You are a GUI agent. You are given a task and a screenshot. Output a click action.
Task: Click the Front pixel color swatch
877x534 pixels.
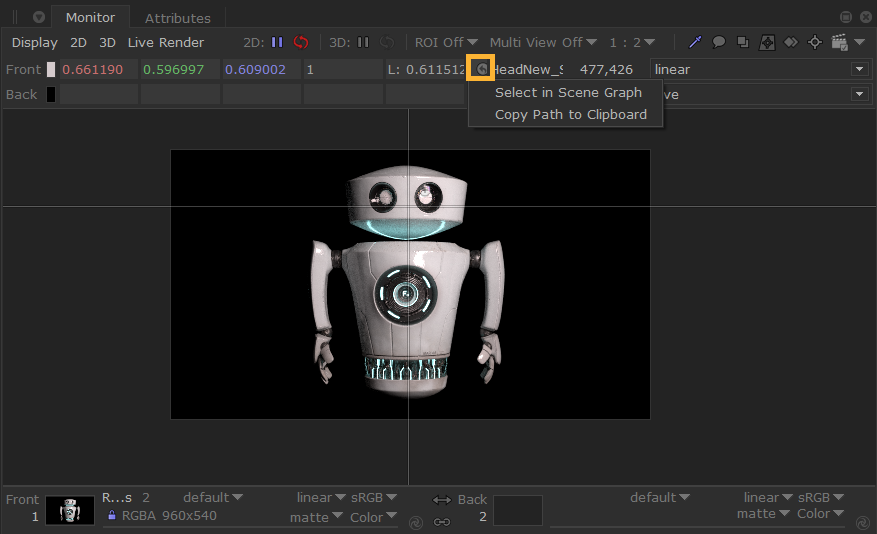tap(51, 69)
